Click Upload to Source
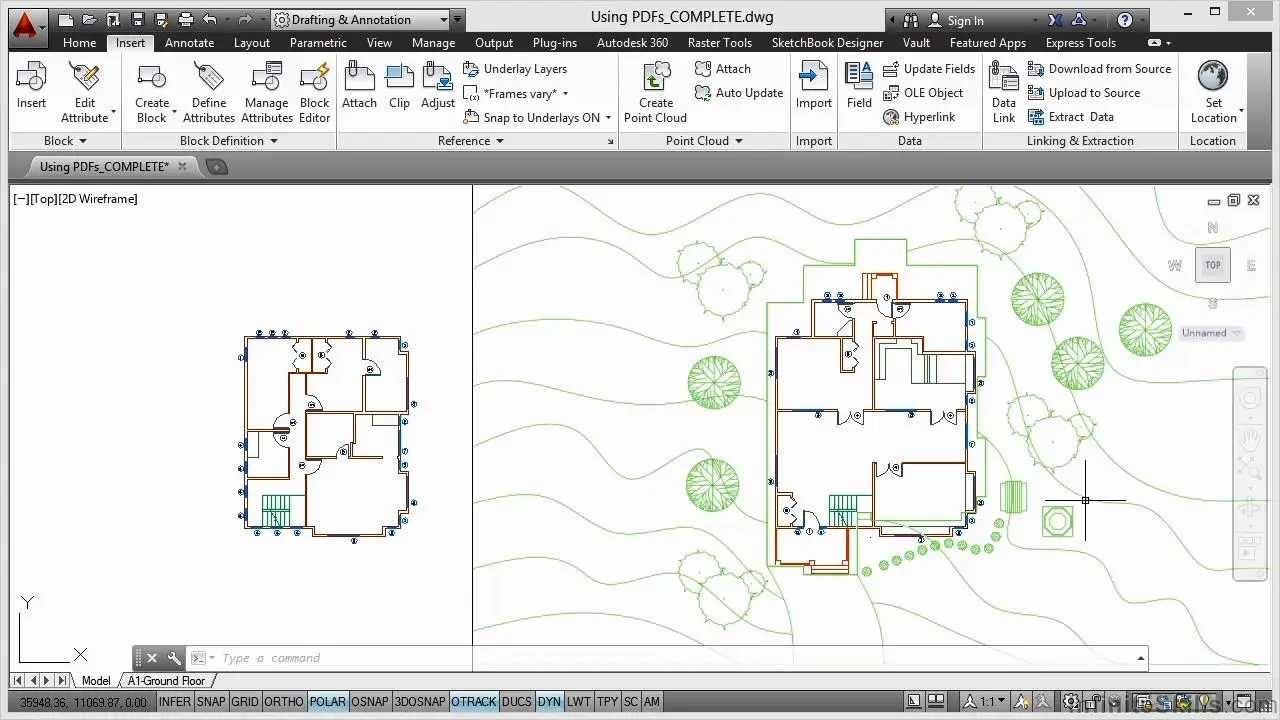 [x=1084, y=93]
